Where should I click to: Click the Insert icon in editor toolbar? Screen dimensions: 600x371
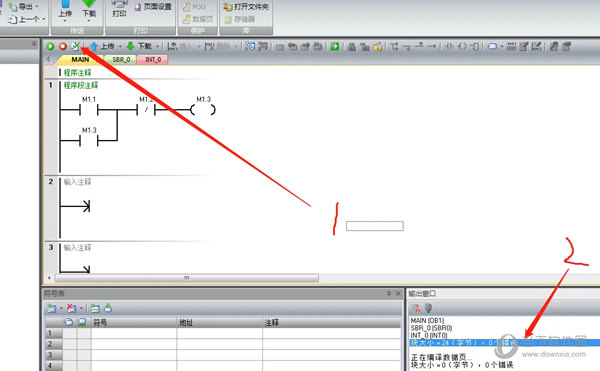[173, 46]
